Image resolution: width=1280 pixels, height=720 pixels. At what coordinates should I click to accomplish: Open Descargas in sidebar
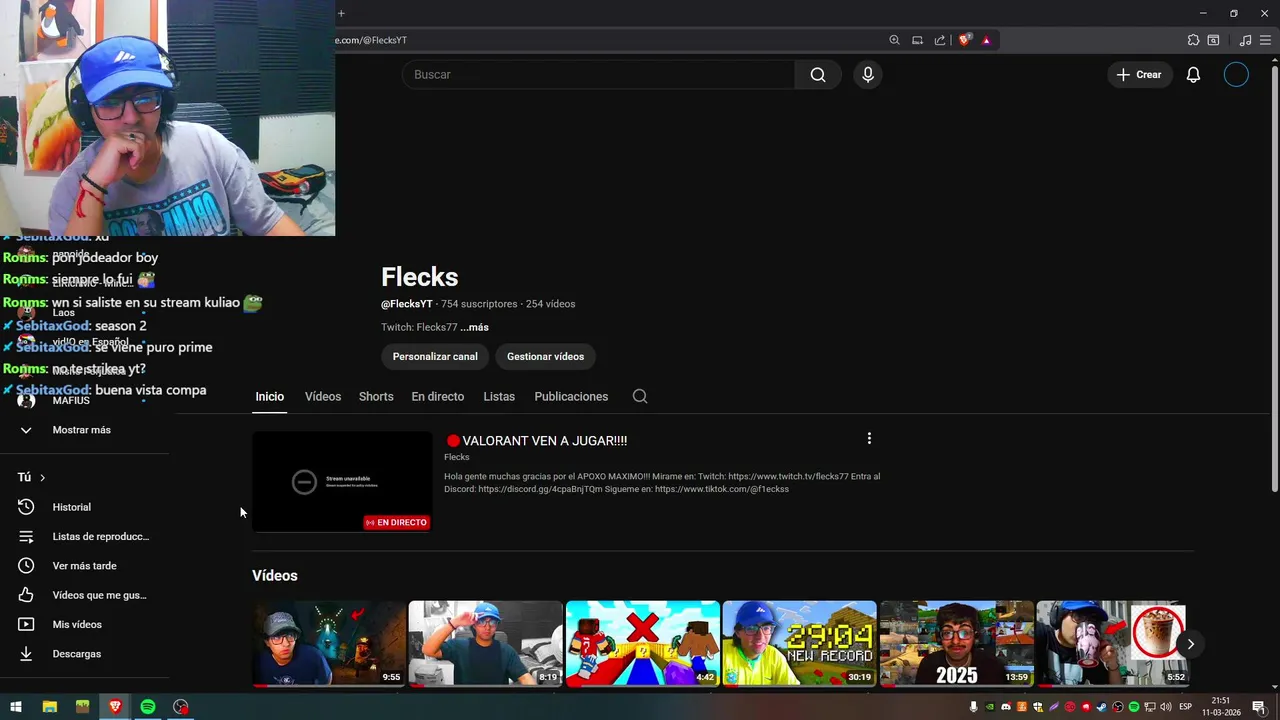tap(85, 654)
